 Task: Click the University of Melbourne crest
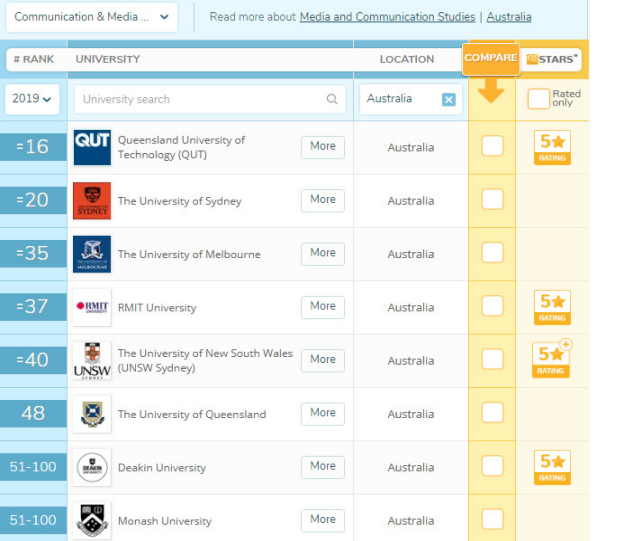click(x=92, y=254)
